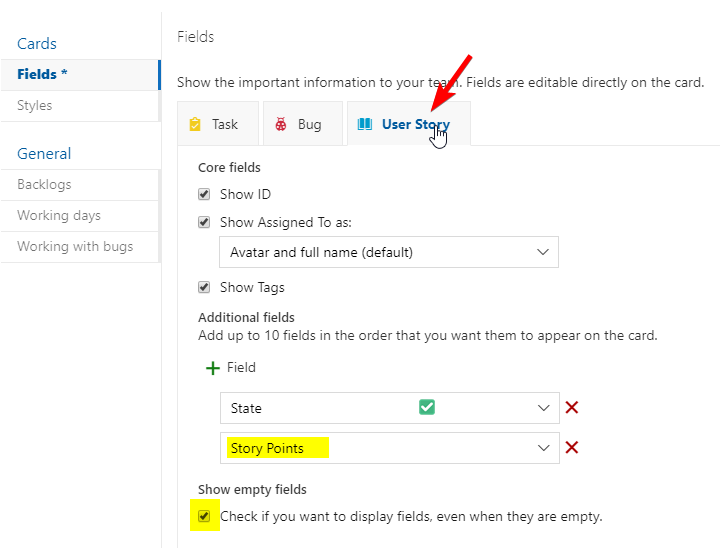Viewport: 720px width, 548px height.
Task: Remove the Story Points field with red X
Action: (x=572, y=448)
